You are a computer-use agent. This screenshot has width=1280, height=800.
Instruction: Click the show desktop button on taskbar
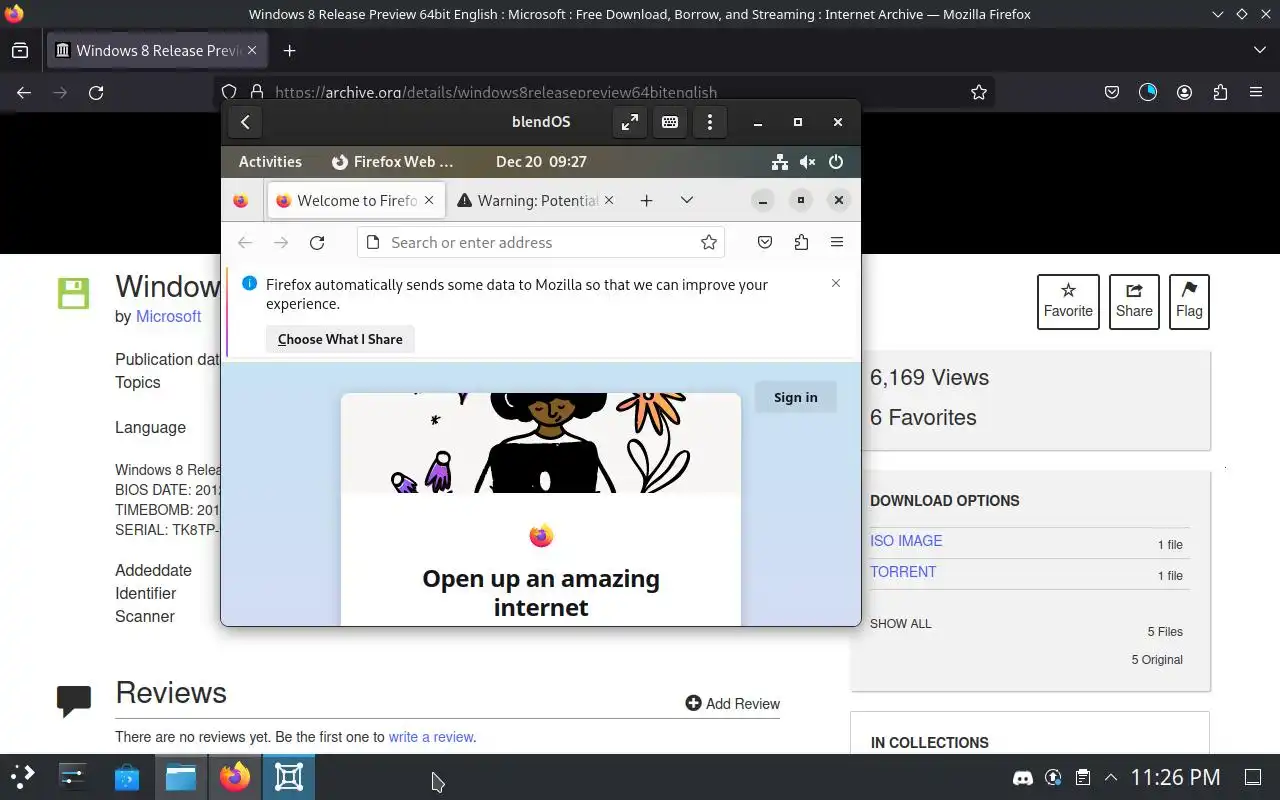(x=1253, y=777)
